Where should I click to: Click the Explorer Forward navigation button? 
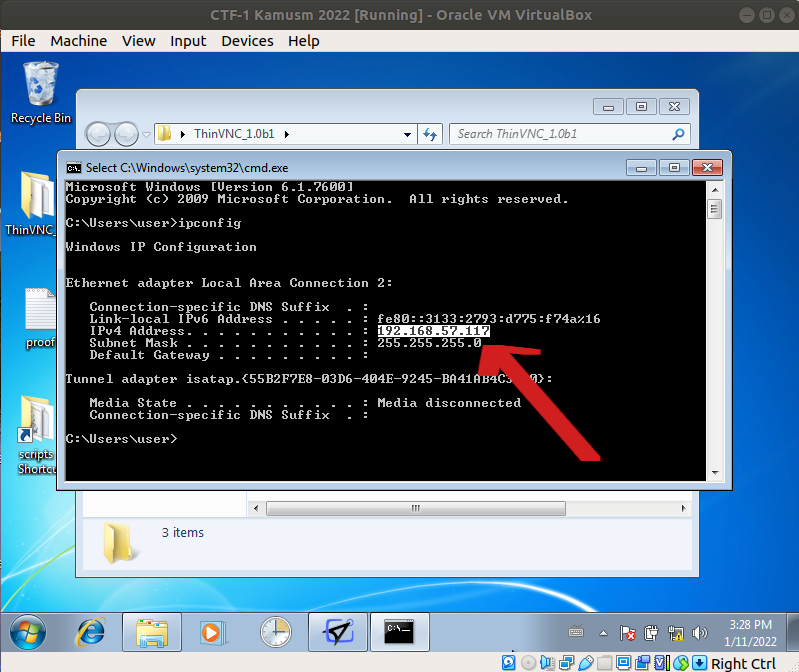126,135
